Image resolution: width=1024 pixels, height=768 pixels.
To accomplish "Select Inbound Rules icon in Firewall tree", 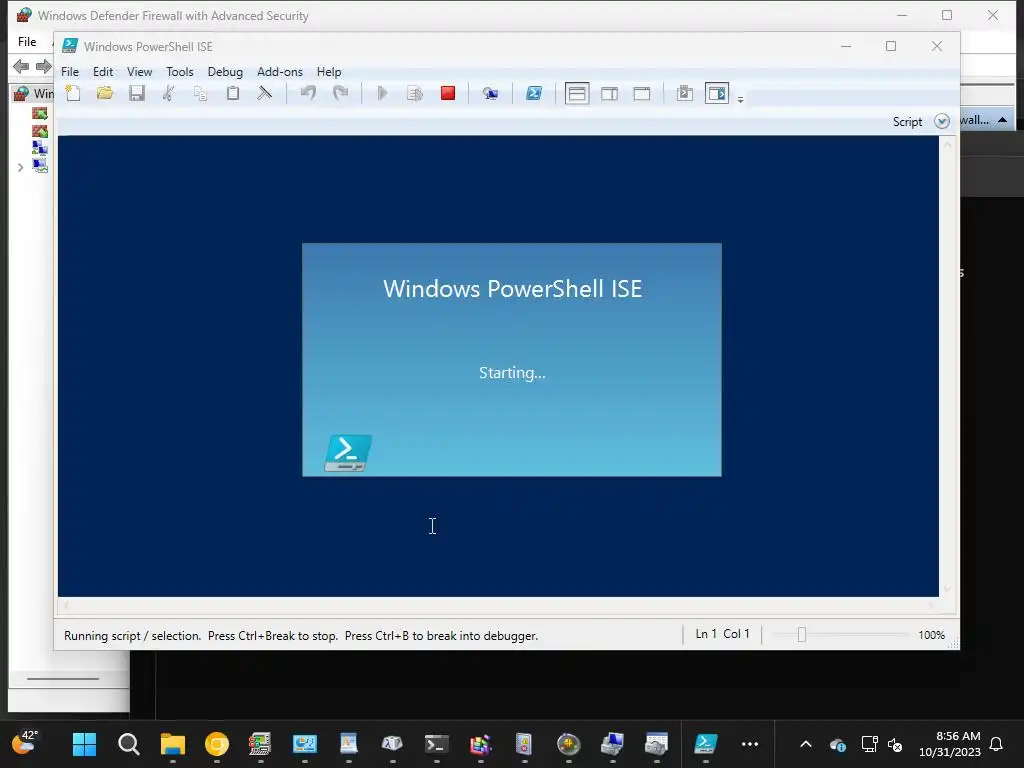I will click(x=40, y=114).
